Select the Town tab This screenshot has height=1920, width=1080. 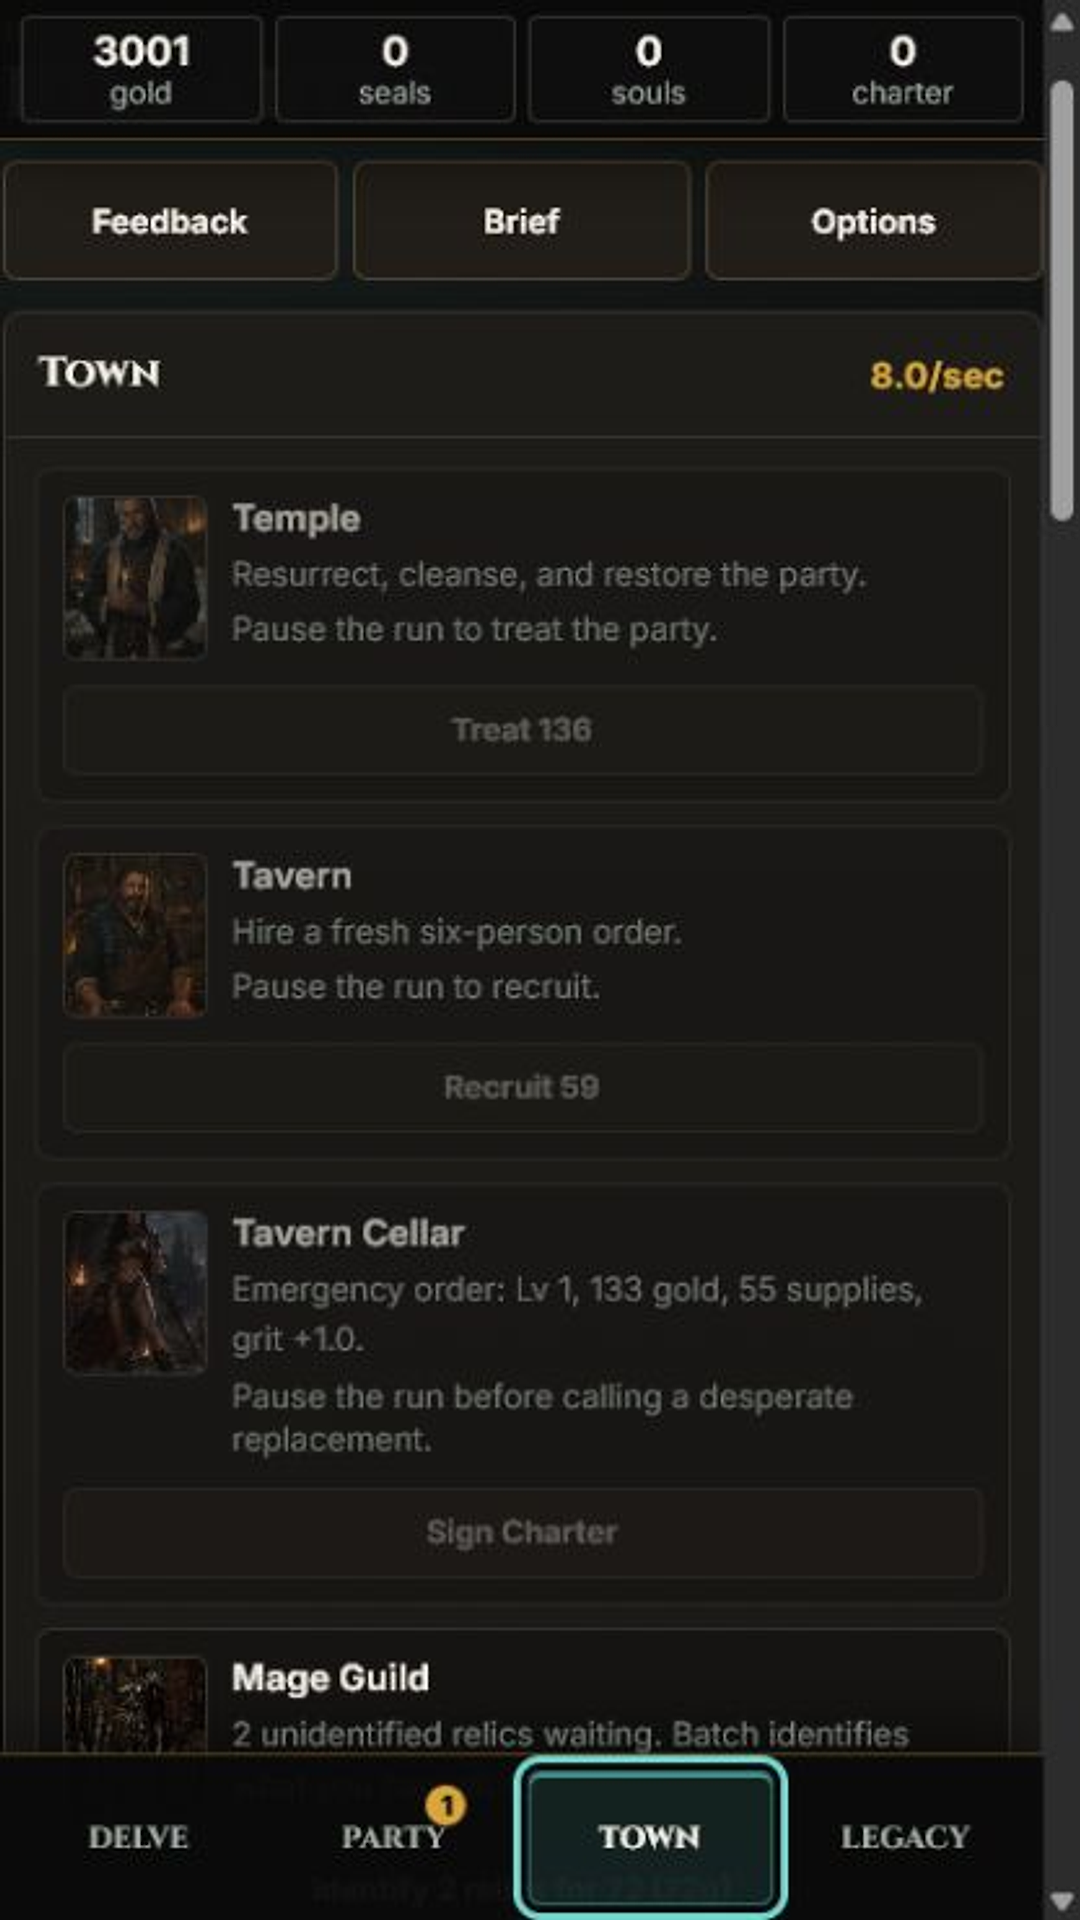coord(650,1837)
